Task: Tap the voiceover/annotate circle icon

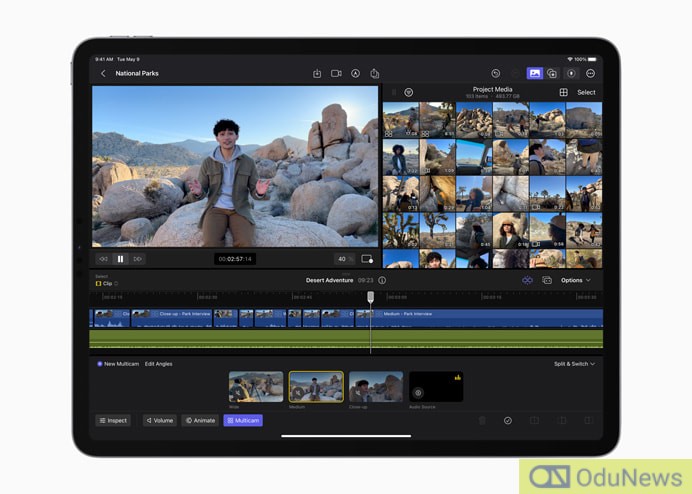Action: pos(355,74)
